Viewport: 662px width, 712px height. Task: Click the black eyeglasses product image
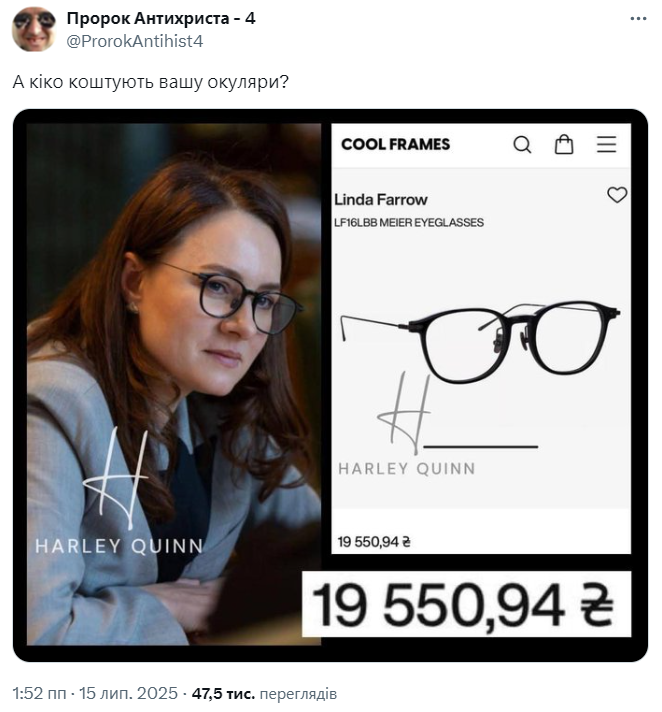pyautogui.click(x=480, y=341)
